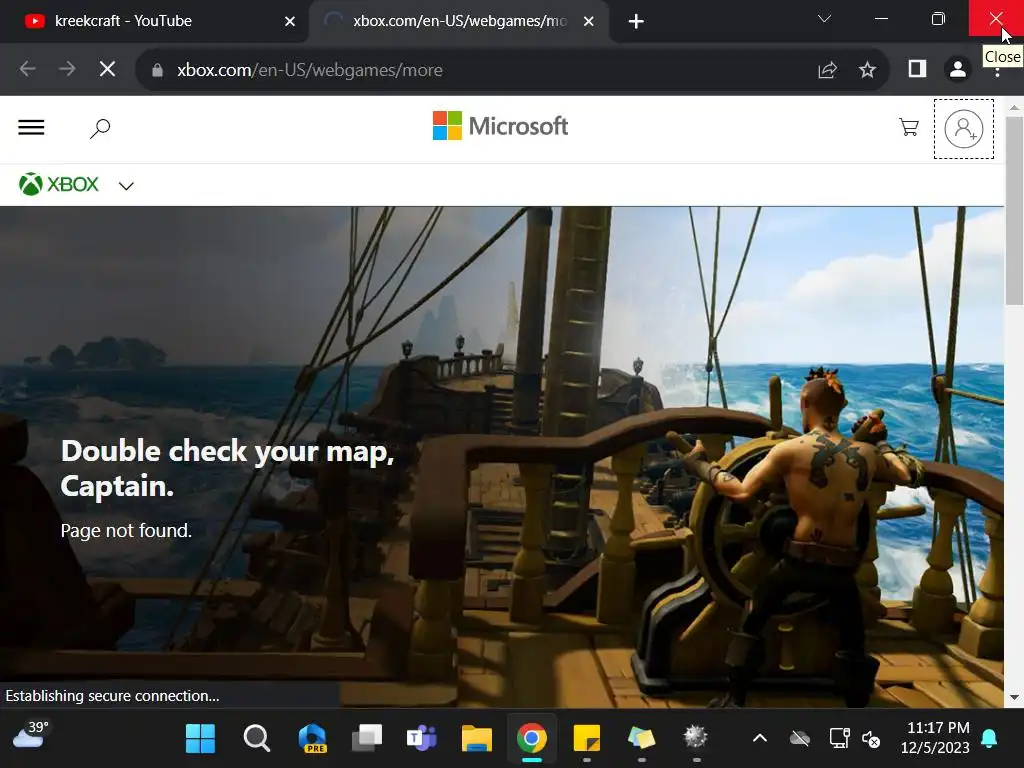Open the shopping cart
The image size is (1024, 768).
point(908,127)
